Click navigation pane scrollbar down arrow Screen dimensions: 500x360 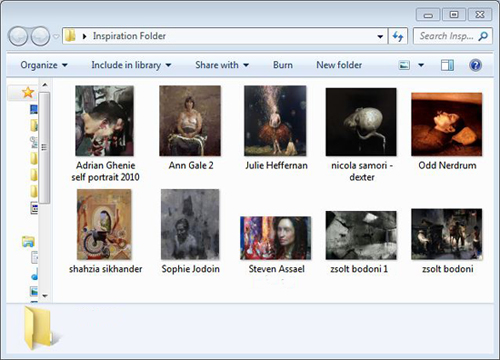tap(45, 296)
